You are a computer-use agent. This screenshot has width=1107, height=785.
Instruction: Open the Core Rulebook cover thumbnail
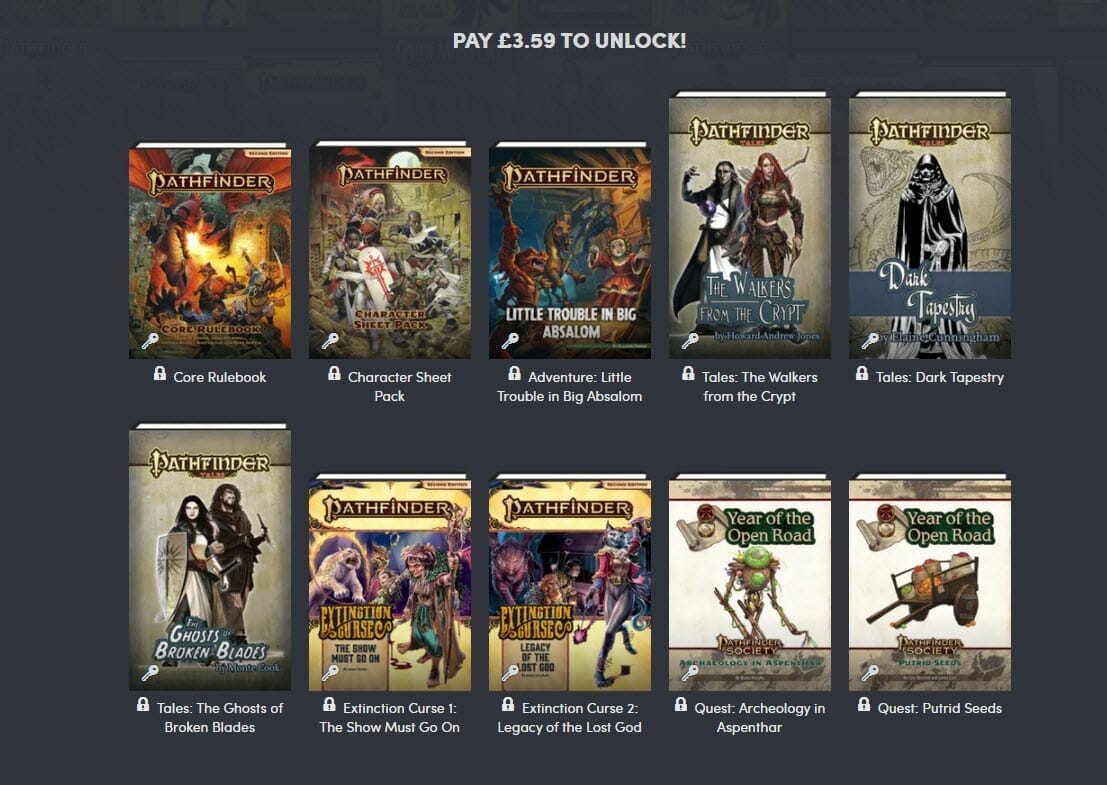210,251
